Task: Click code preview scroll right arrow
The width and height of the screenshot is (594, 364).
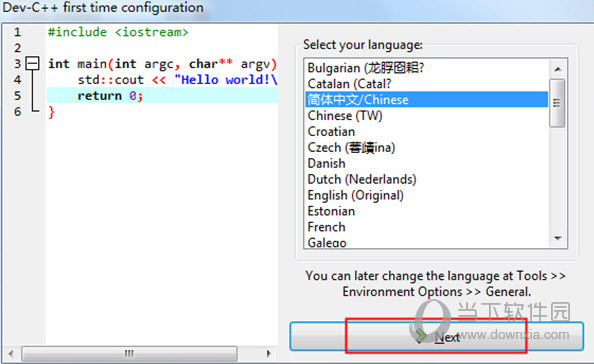Action: (269, 354)
